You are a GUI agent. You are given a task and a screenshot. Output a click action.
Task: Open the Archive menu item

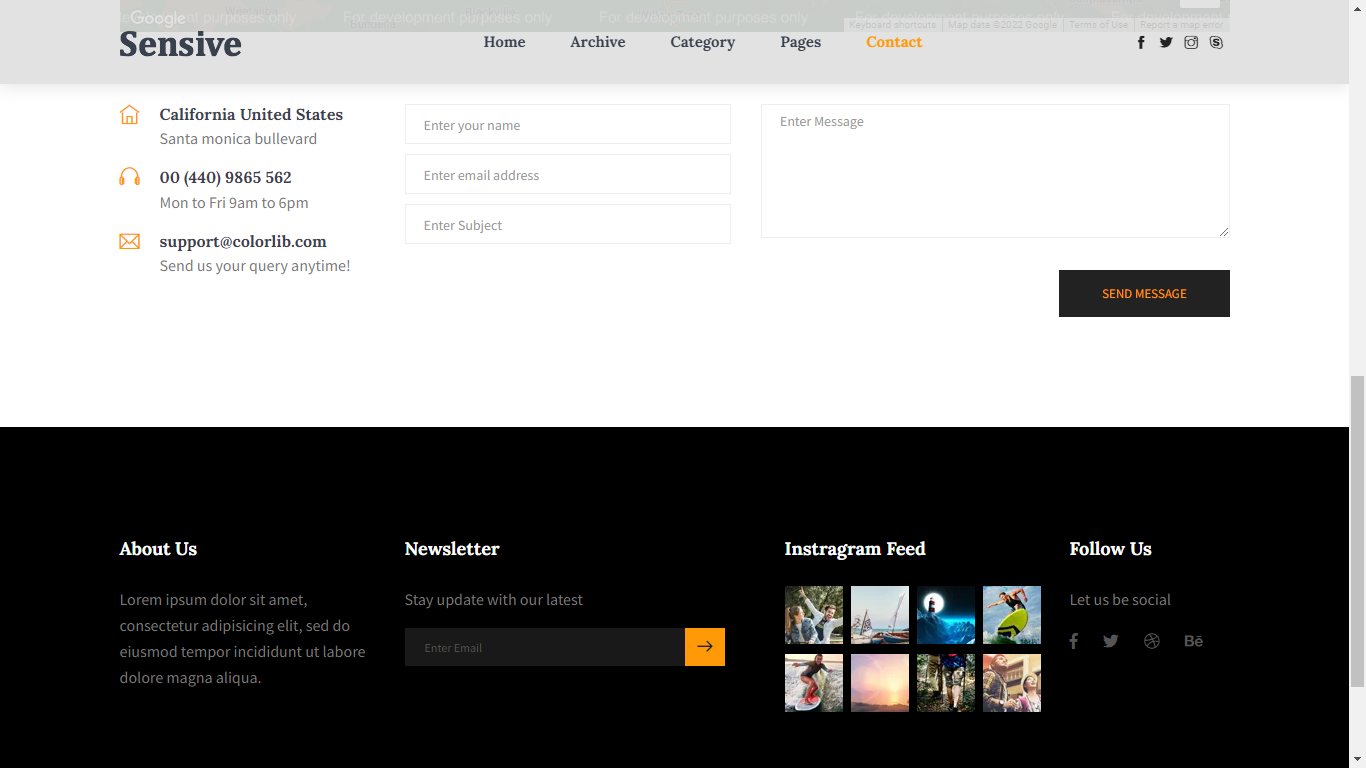pyautogui.click(x=598, y=42)
